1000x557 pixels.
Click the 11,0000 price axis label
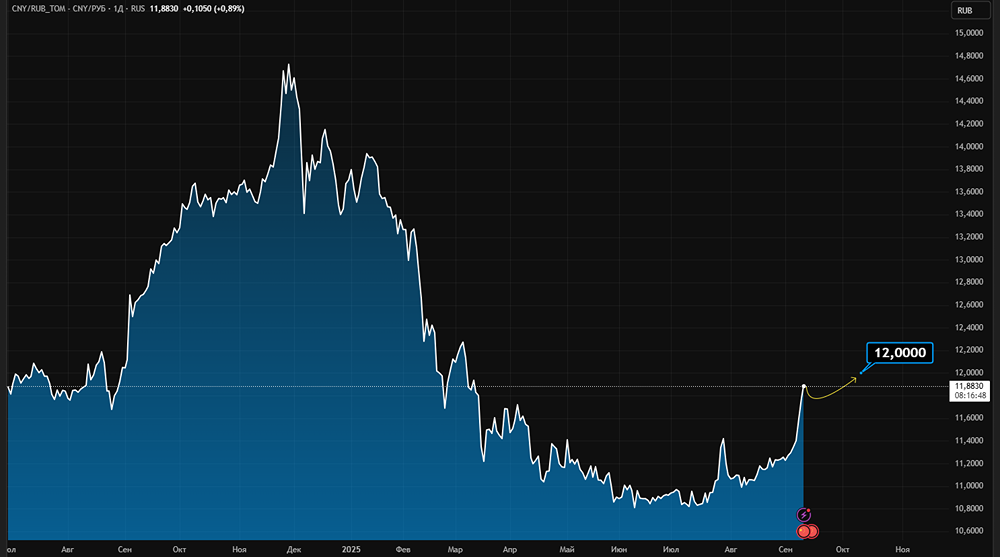click(x=969, y=486)
